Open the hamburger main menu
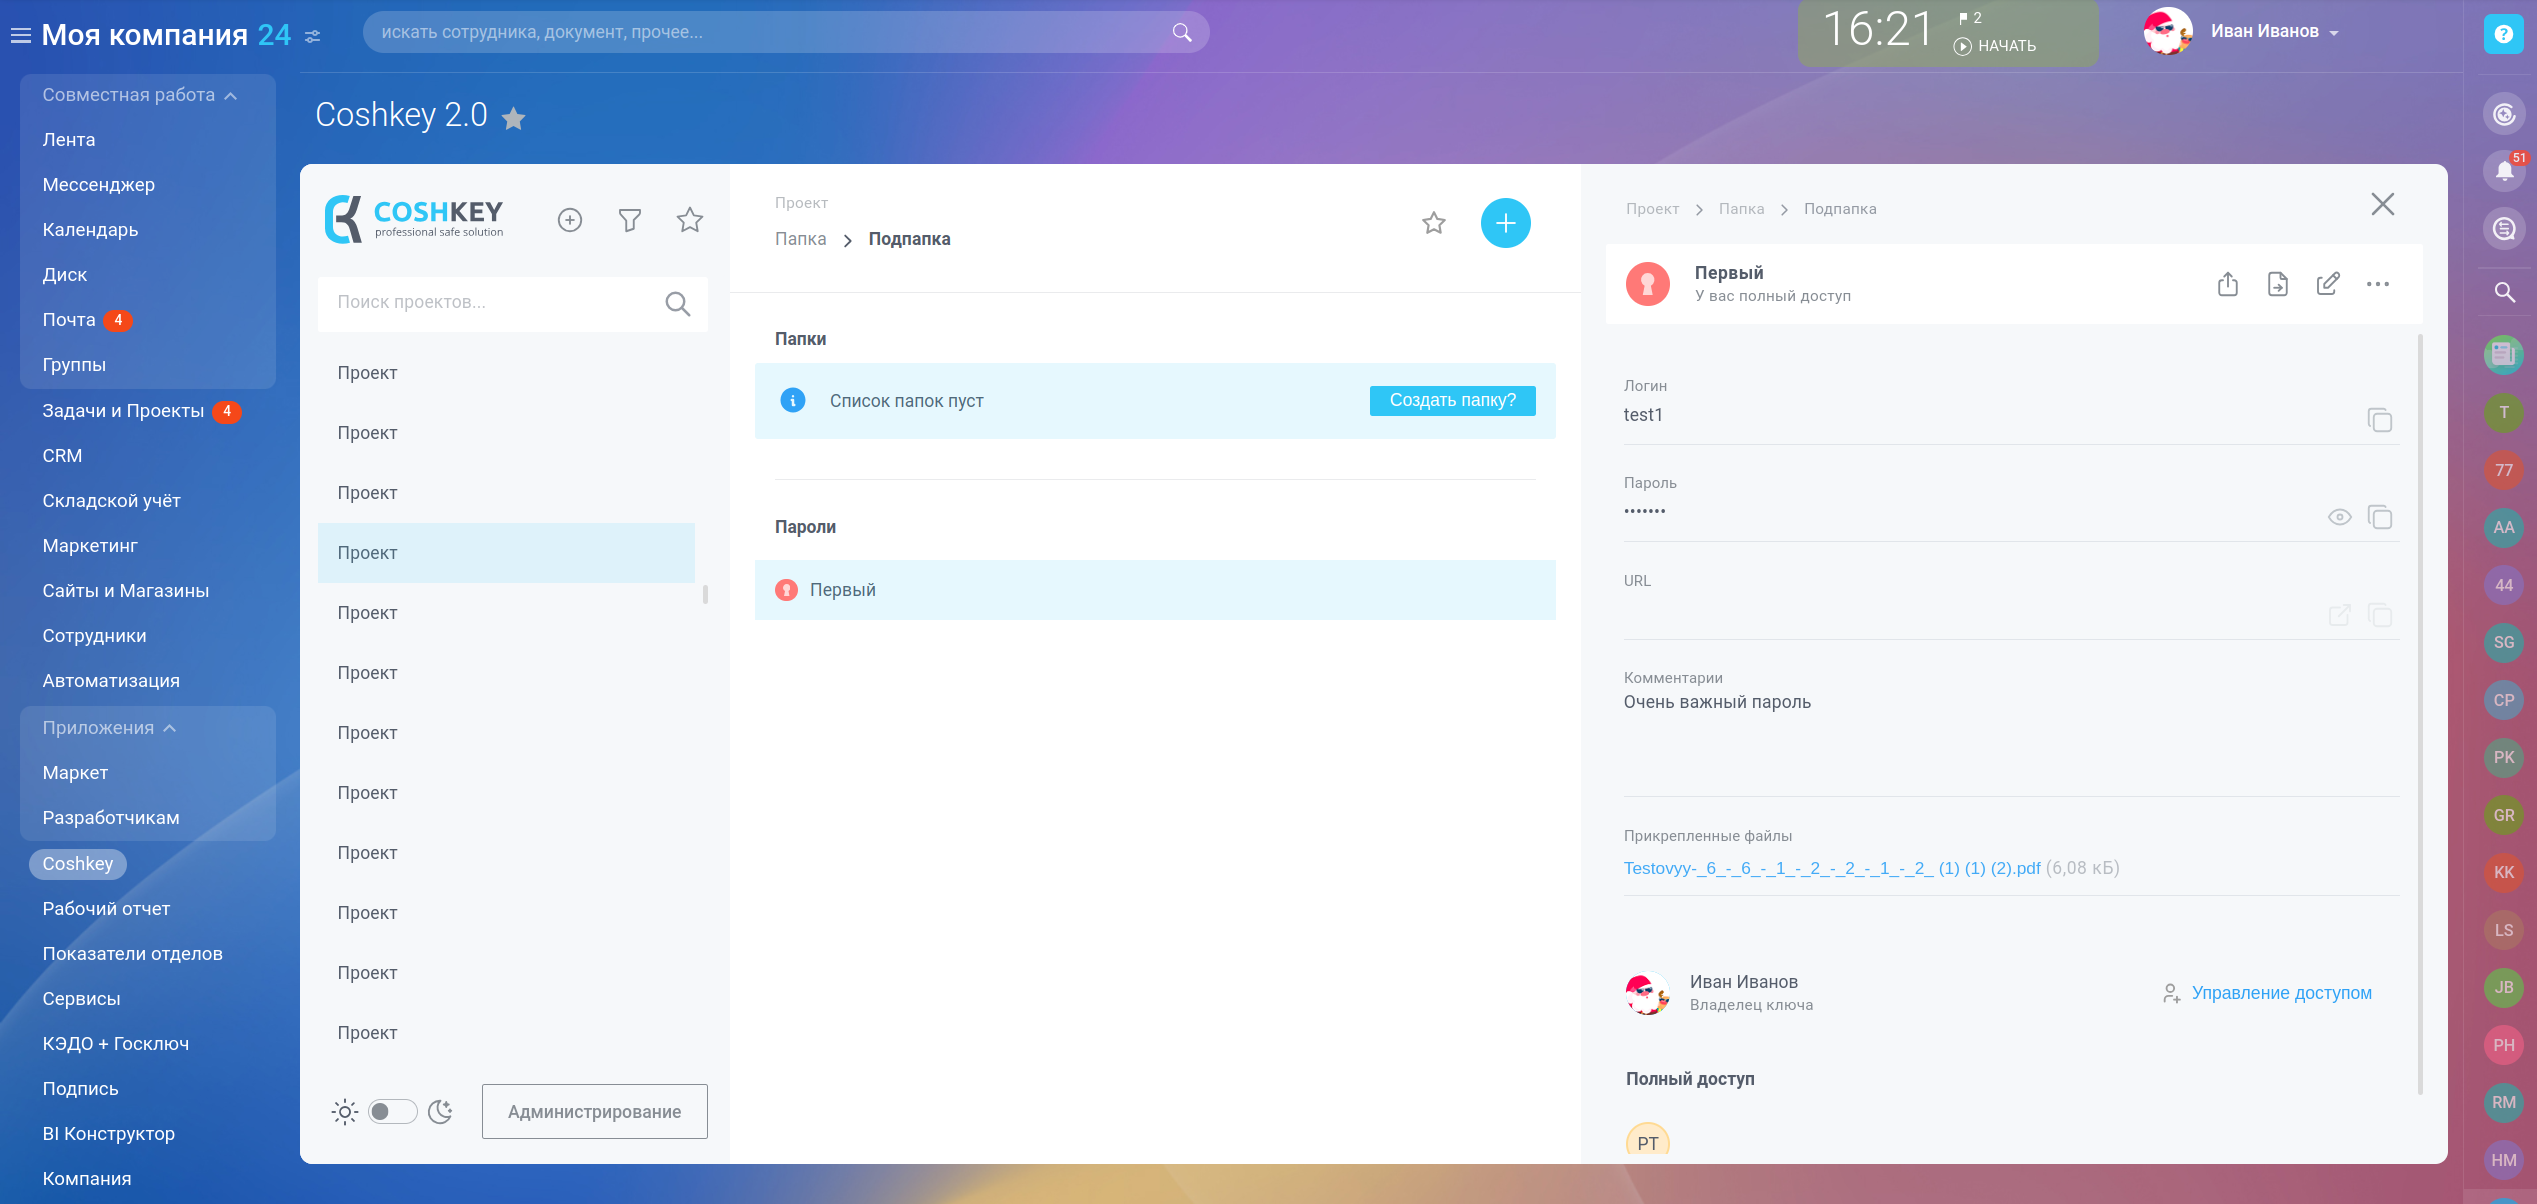 (x=20, y=36)
